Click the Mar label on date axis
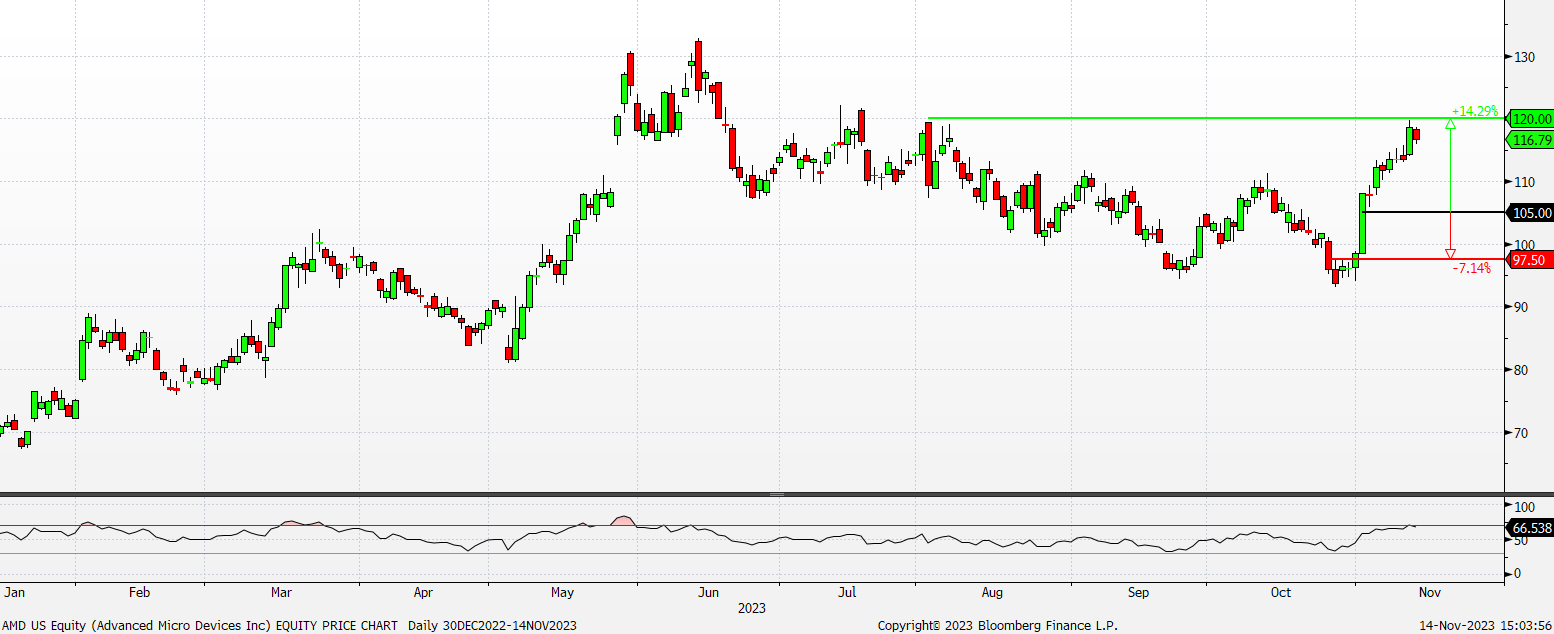Screen dimensions: 1554x634 tap(280, 593)
